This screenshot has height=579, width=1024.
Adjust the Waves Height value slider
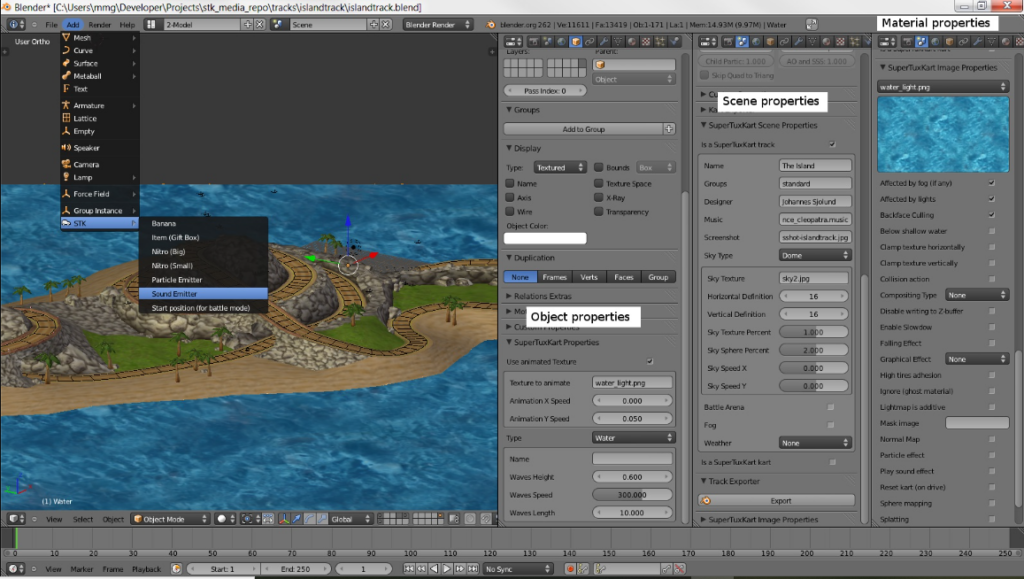pyautogui.click(x=631, y=475)
